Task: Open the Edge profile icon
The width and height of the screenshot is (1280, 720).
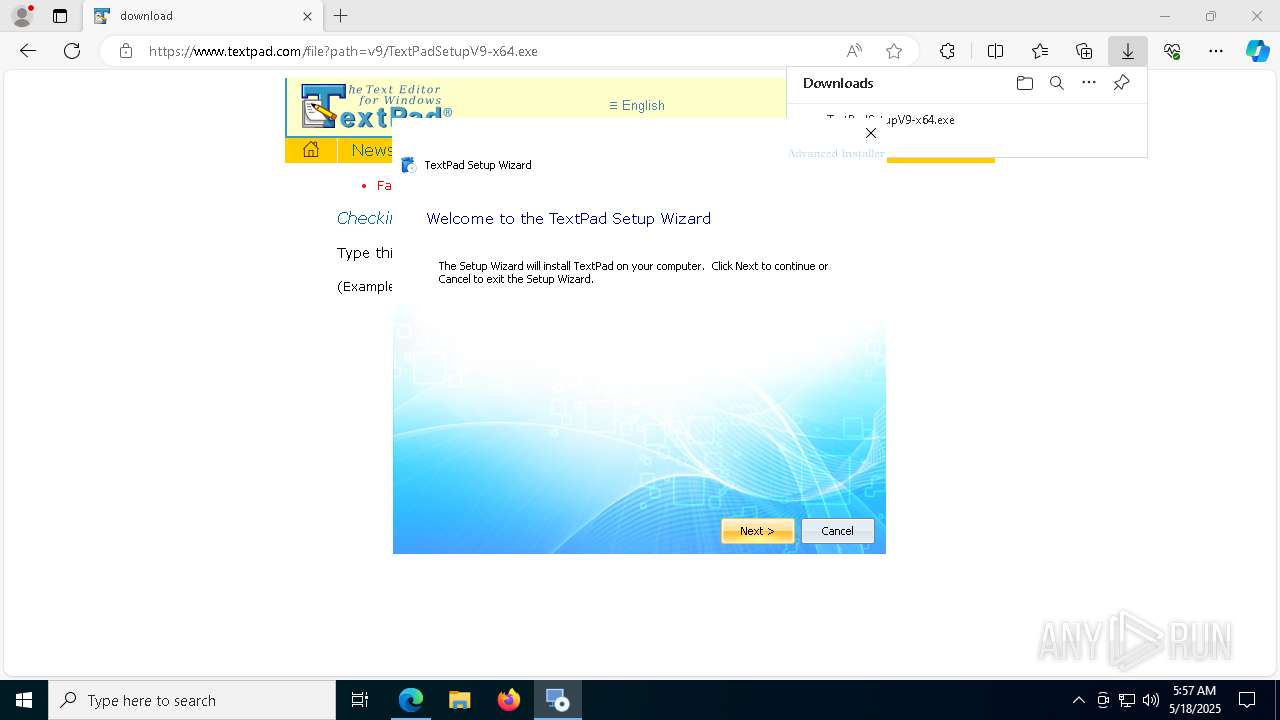Action: pyautogui.click(x=22, y=16)
